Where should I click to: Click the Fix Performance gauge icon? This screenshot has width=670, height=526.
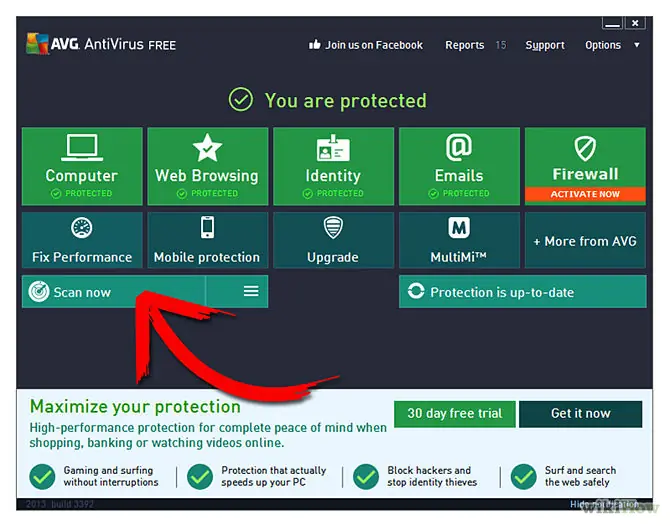(x=82, y=228)
